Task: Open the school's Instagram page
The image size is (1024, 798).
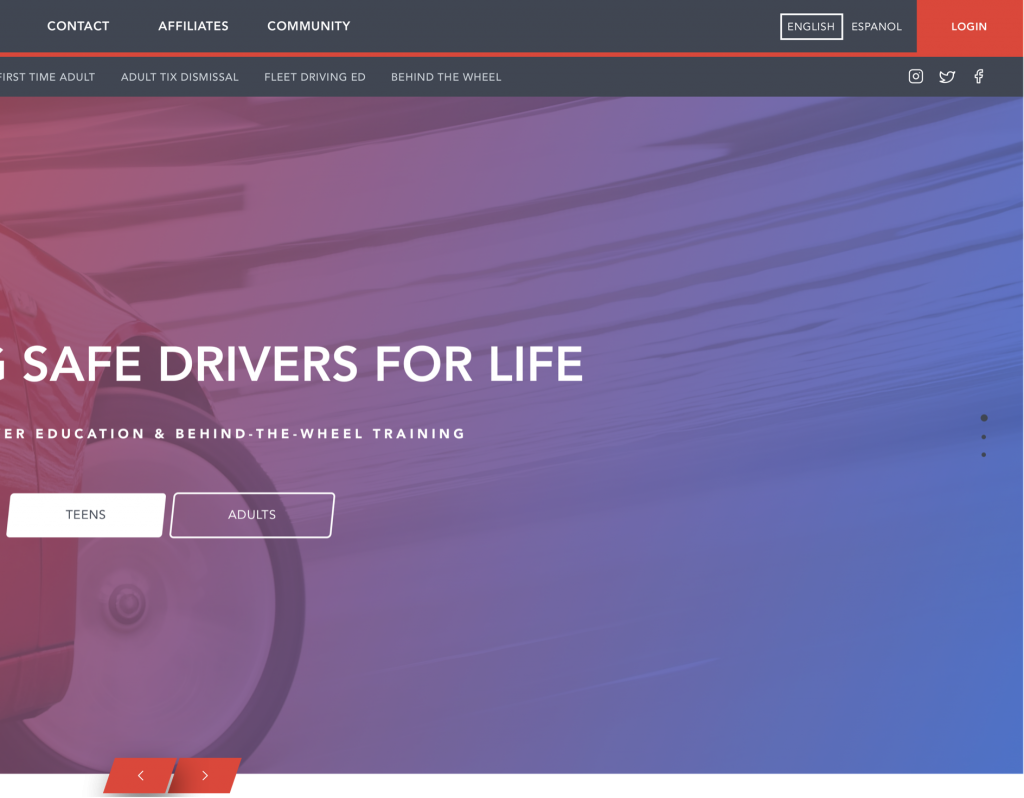Action: (x=915, y=76)
